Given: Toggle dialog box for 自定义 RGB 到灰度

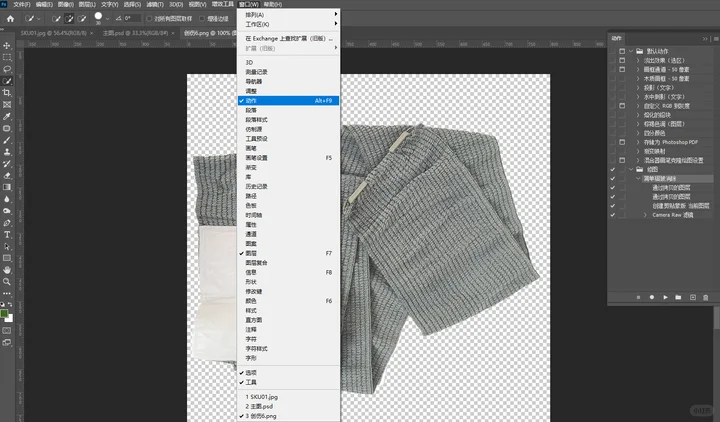Looking at the screenshot, I should pos(622,106).
